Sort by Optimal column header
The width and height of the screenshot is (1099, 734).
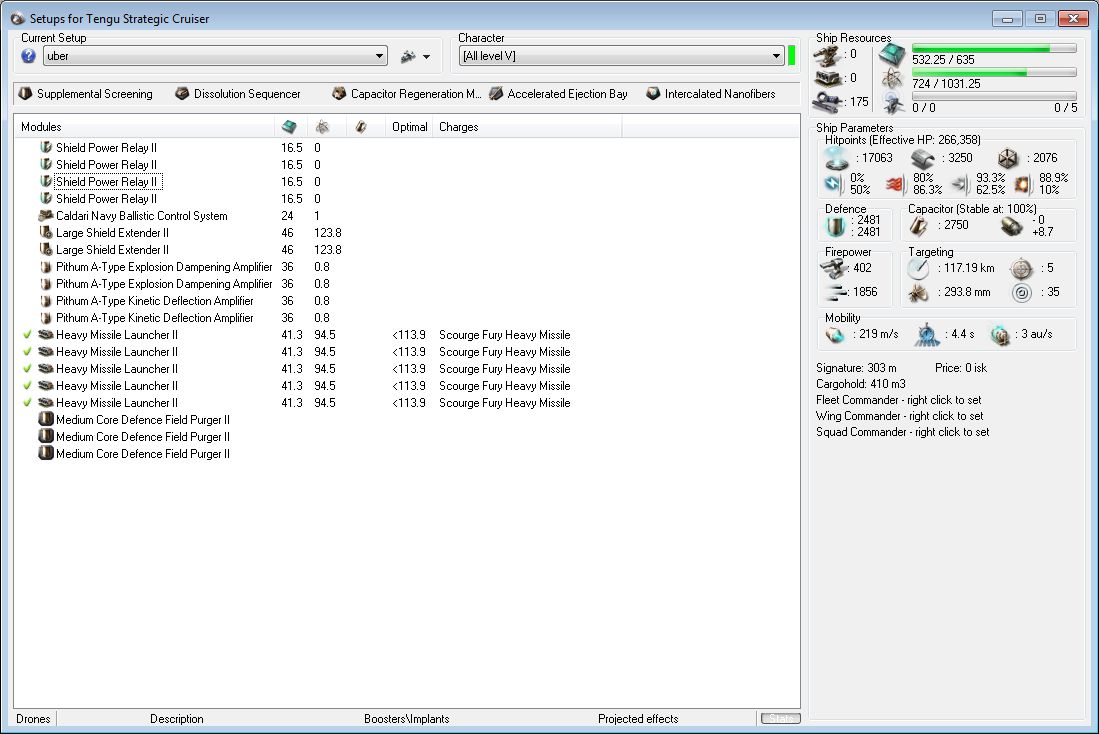[409, 127]
